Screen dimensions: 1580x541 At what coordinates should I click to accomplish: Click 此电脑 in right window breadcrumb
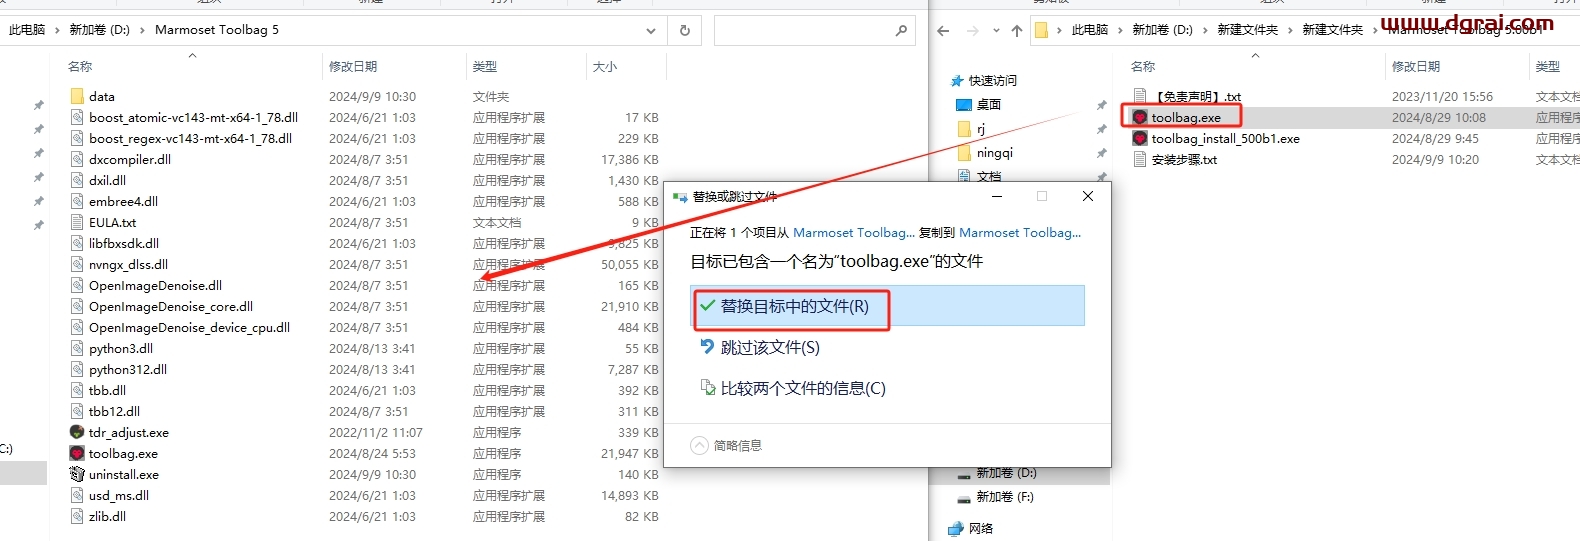[x=1090, y=30]
